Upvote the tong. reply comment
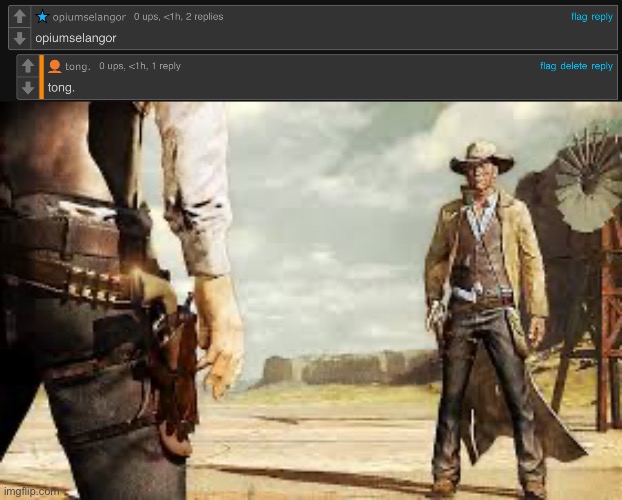This screenshot has height=500, width=622. point(28,66)
